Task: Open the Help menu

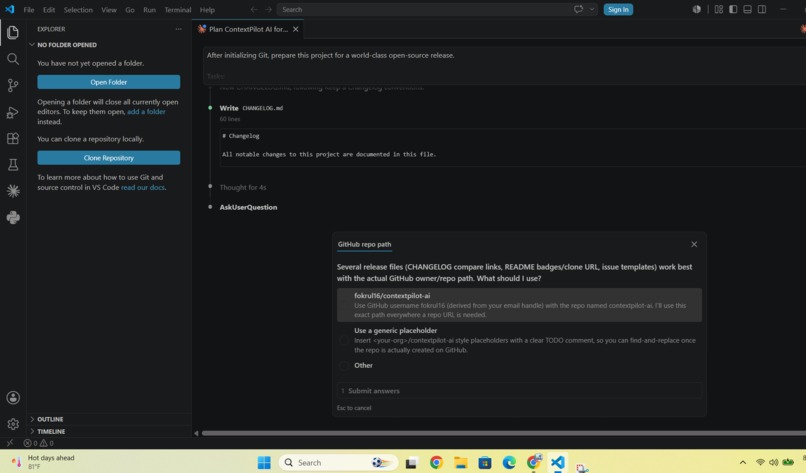Action: click(207, 9)
